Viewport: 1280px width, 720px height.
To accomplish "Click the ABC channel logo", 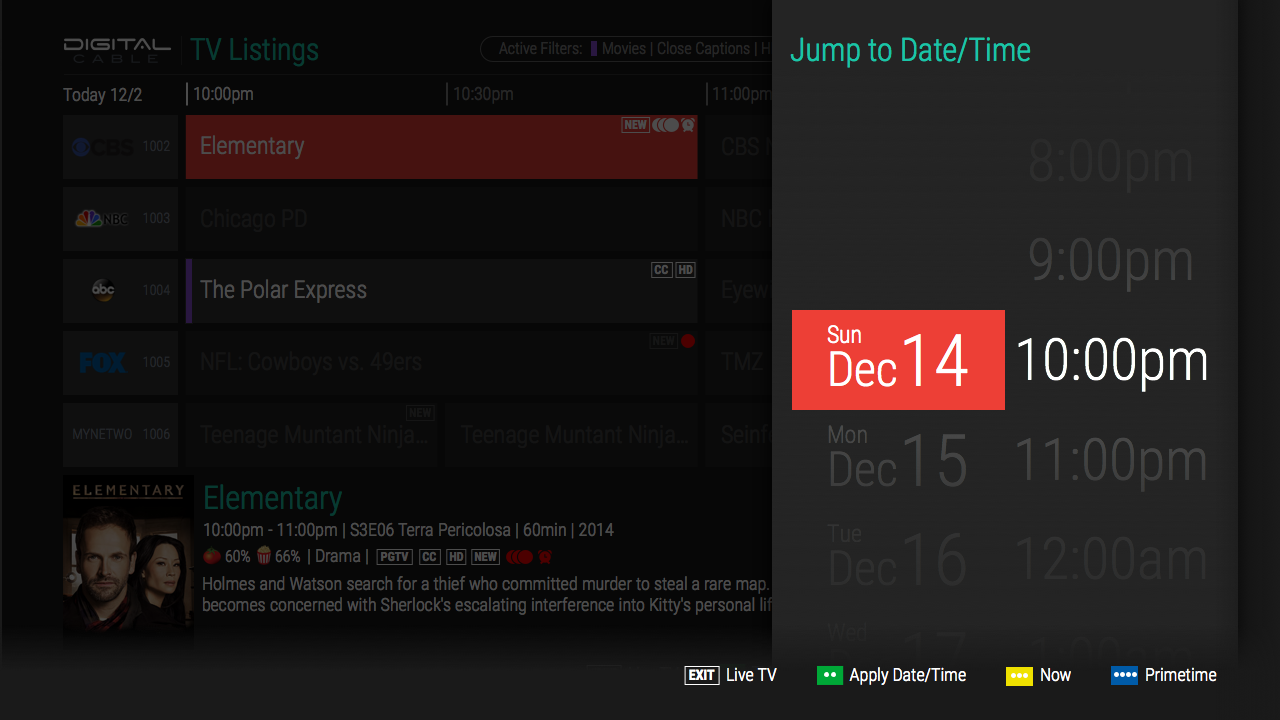I will pyautogui.click(x=103, y=291).
